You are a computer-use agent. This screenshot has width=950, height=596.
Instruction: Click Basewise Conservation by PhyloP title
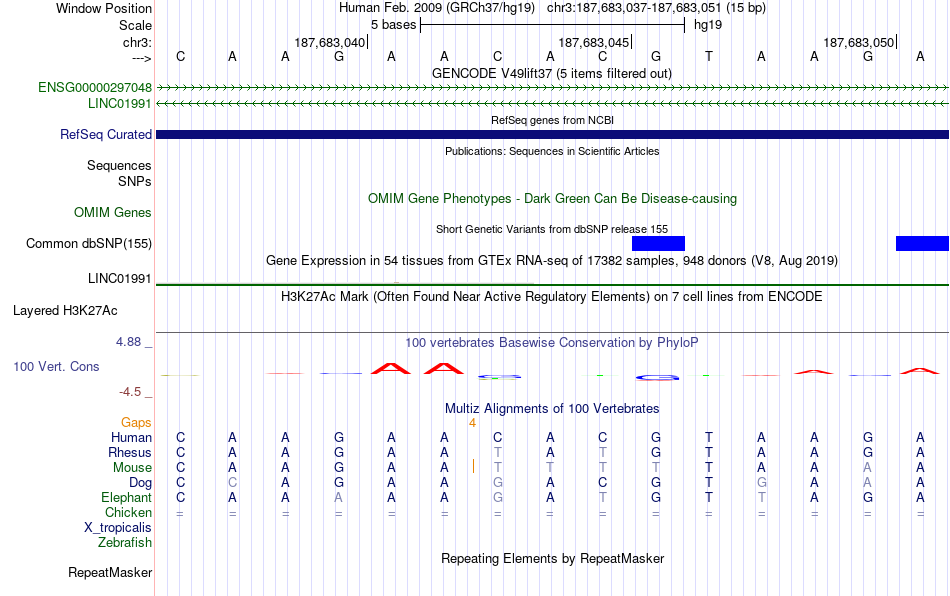click(x=552, y=342)
